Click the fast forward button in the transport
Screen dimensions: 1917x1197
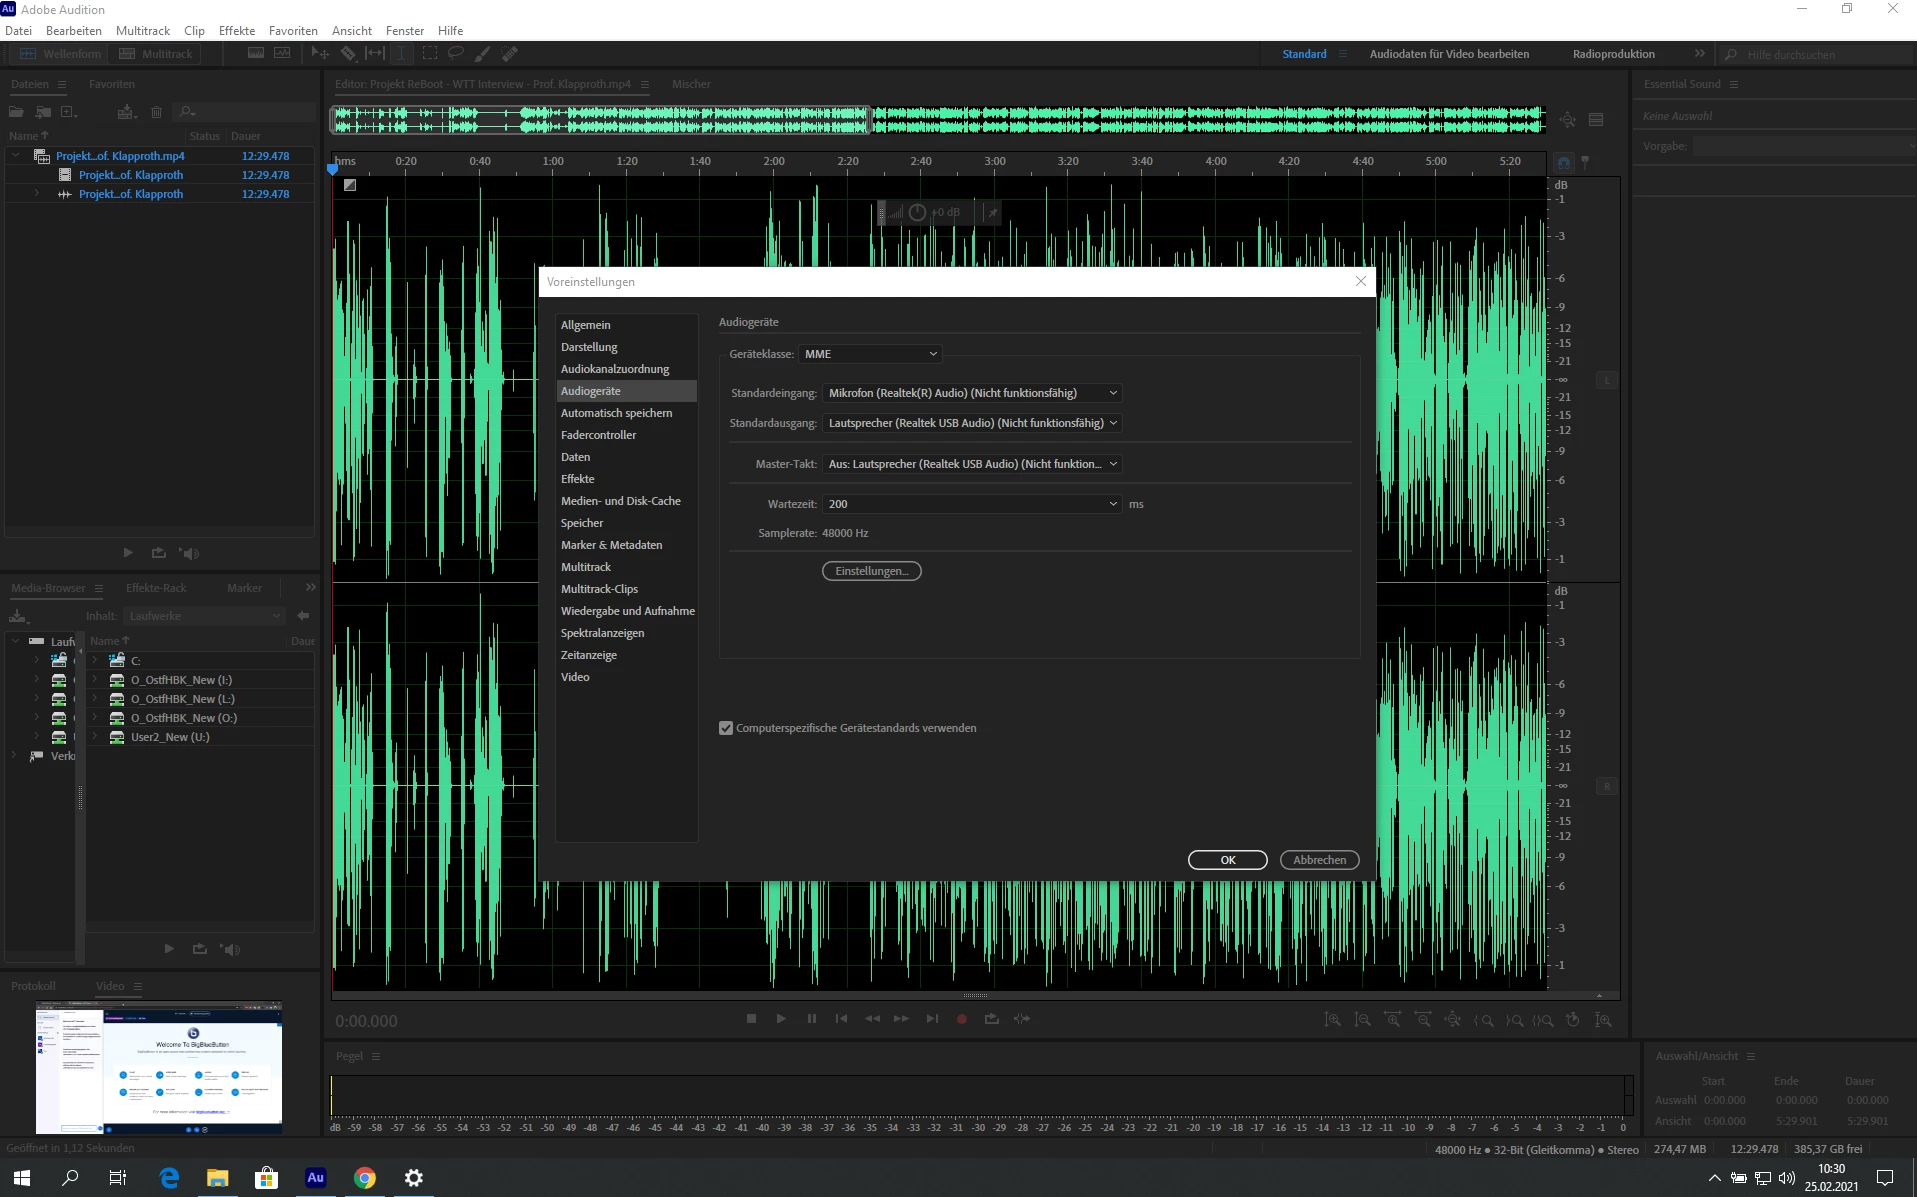(x=901, y=1019)
